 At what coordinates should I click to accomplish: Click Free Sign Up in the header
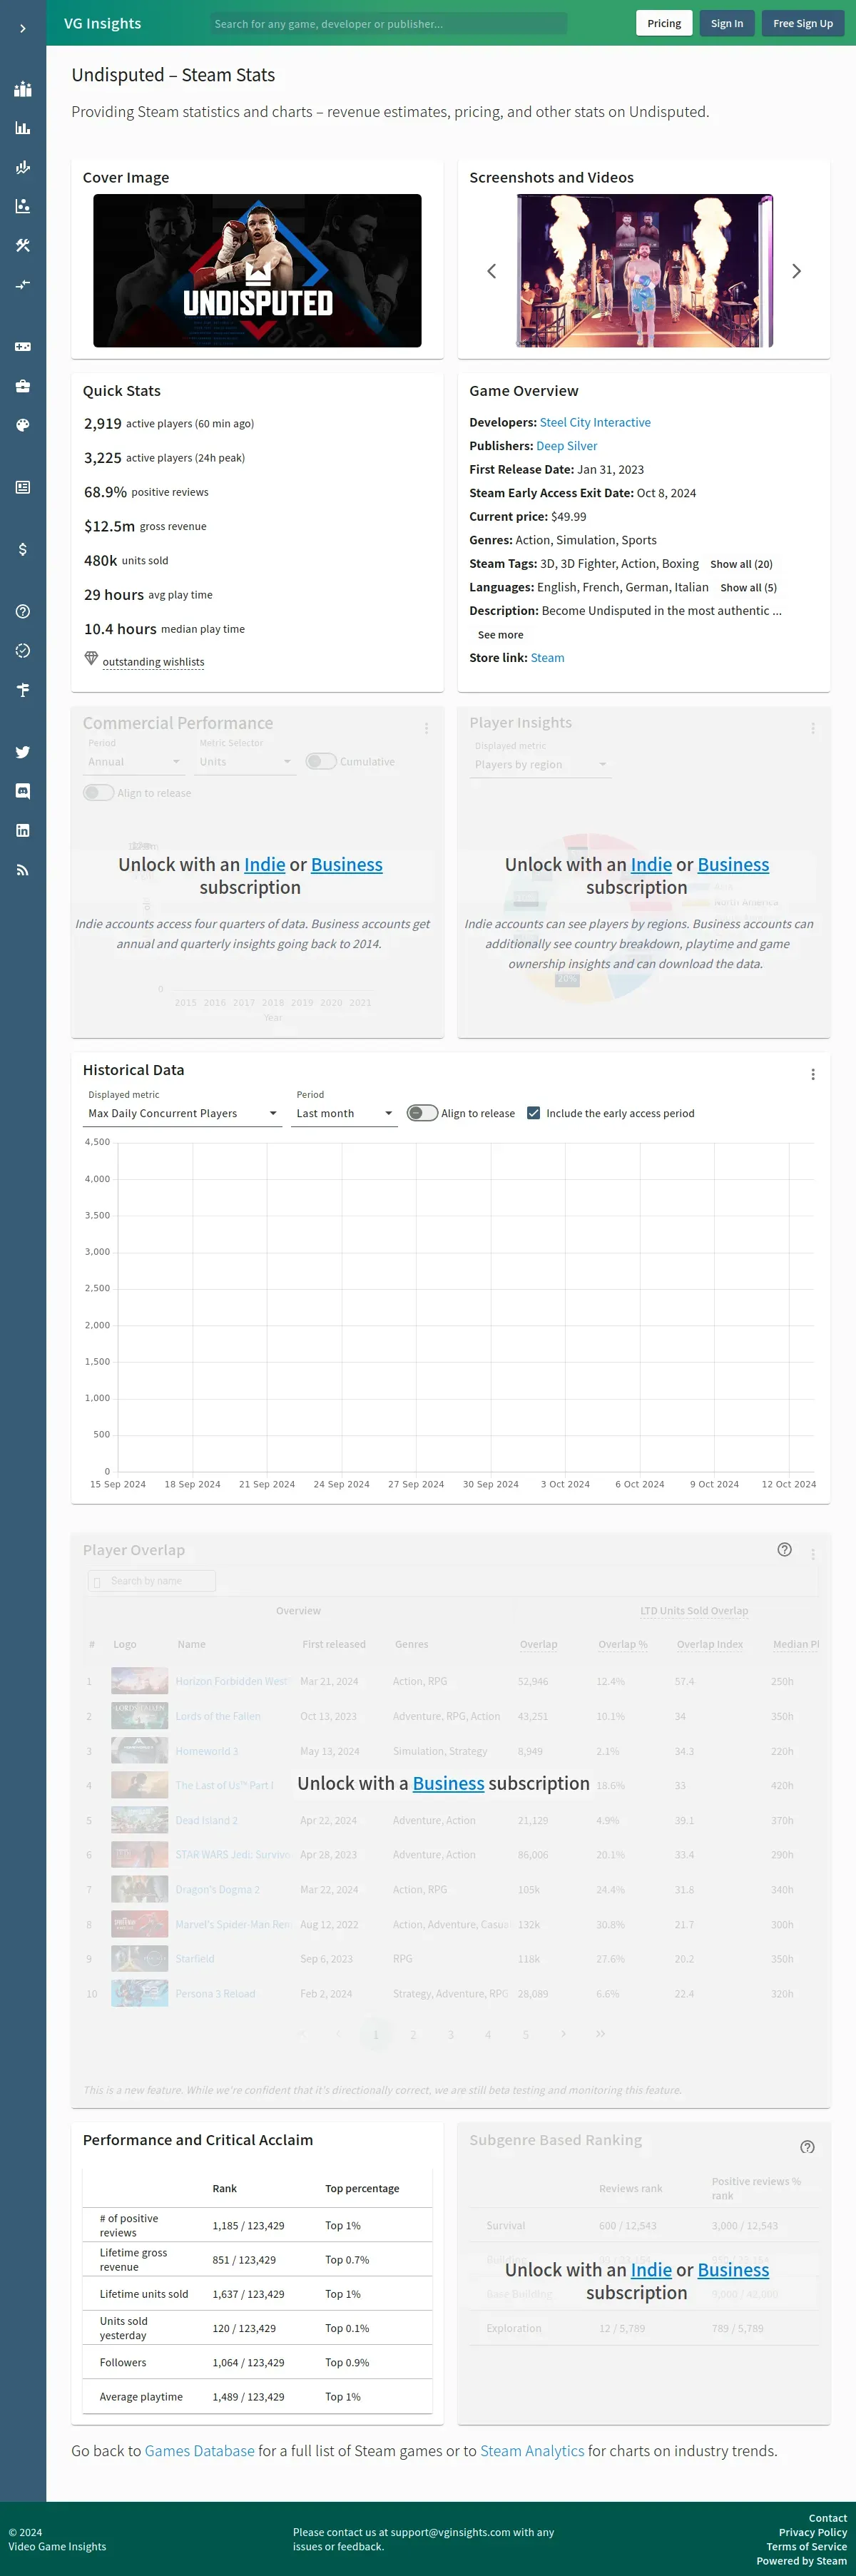(803, 23)
